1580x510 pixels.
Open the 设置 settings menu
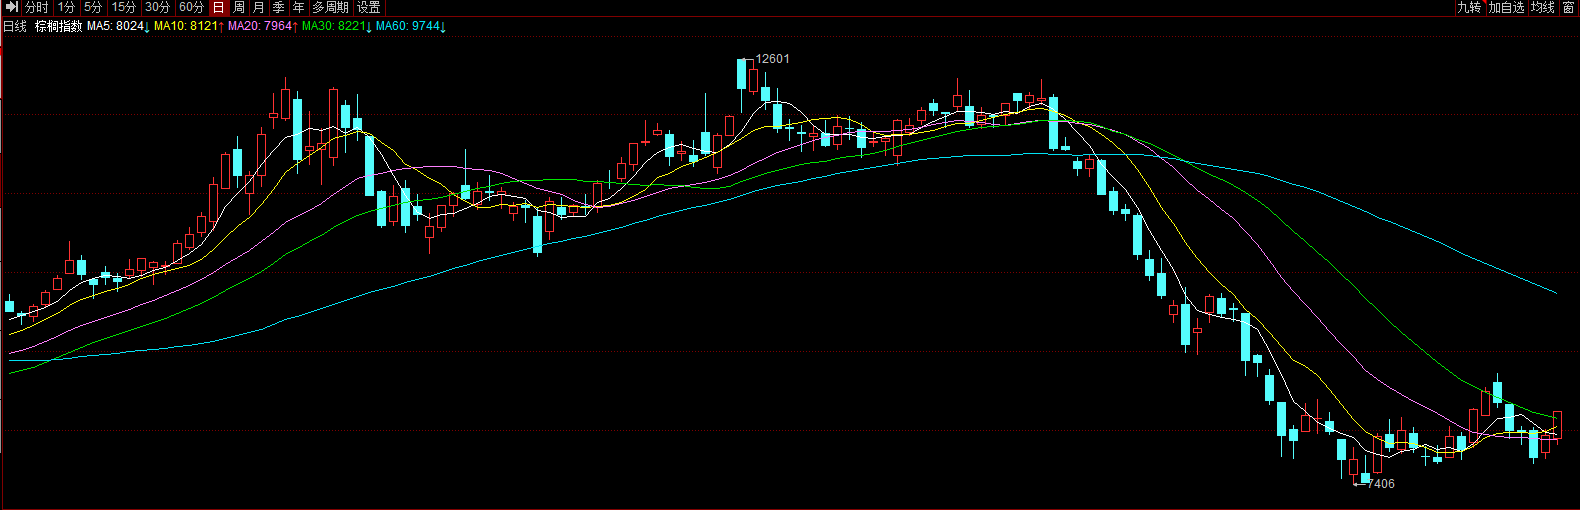(x=369, y=7)
